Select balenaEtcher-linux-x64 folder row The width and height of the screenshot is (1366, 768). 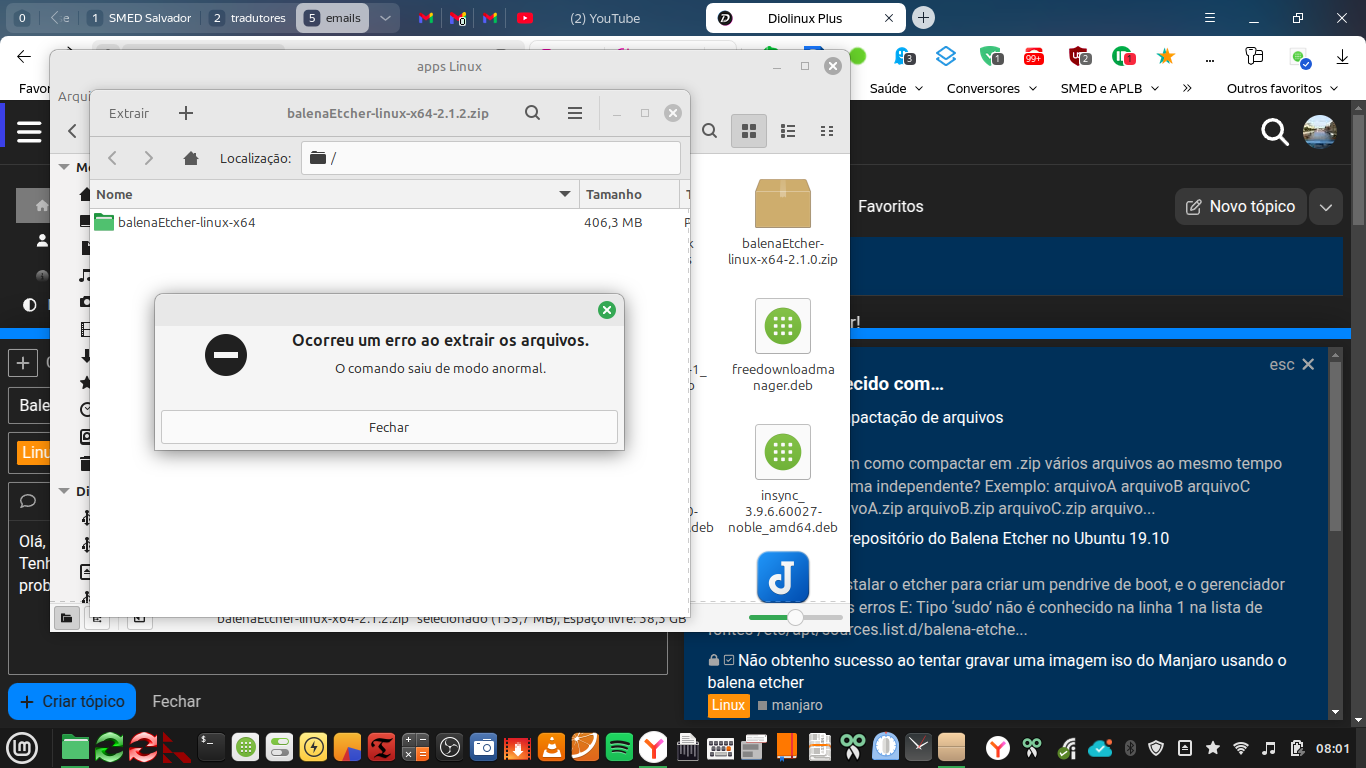[x=390, y=222]
